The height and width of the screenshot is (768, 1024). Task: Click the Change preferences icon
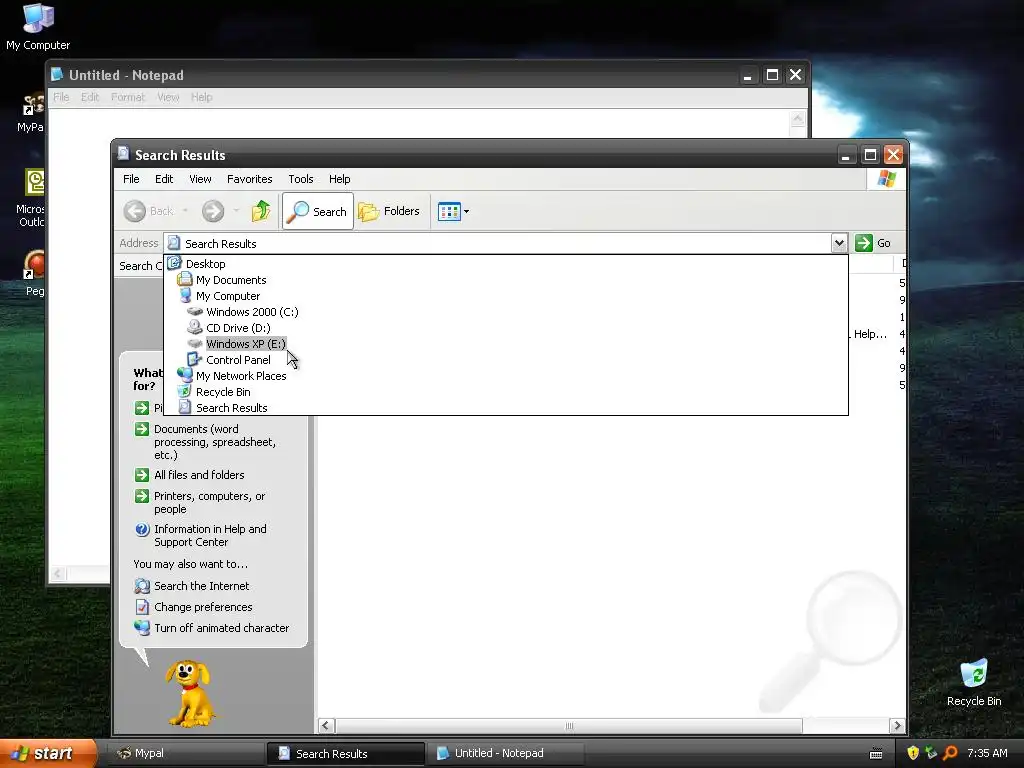pos(142,607)
